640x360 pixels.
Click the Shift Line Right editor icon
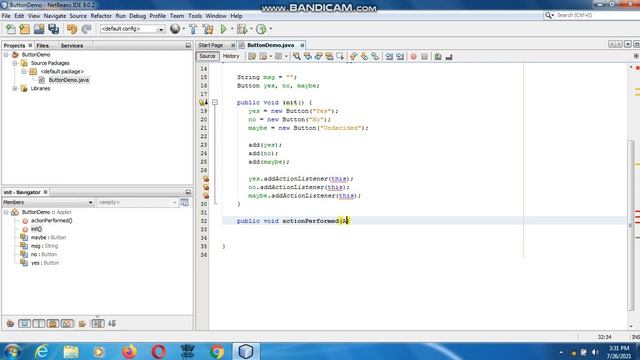[400, 57]
